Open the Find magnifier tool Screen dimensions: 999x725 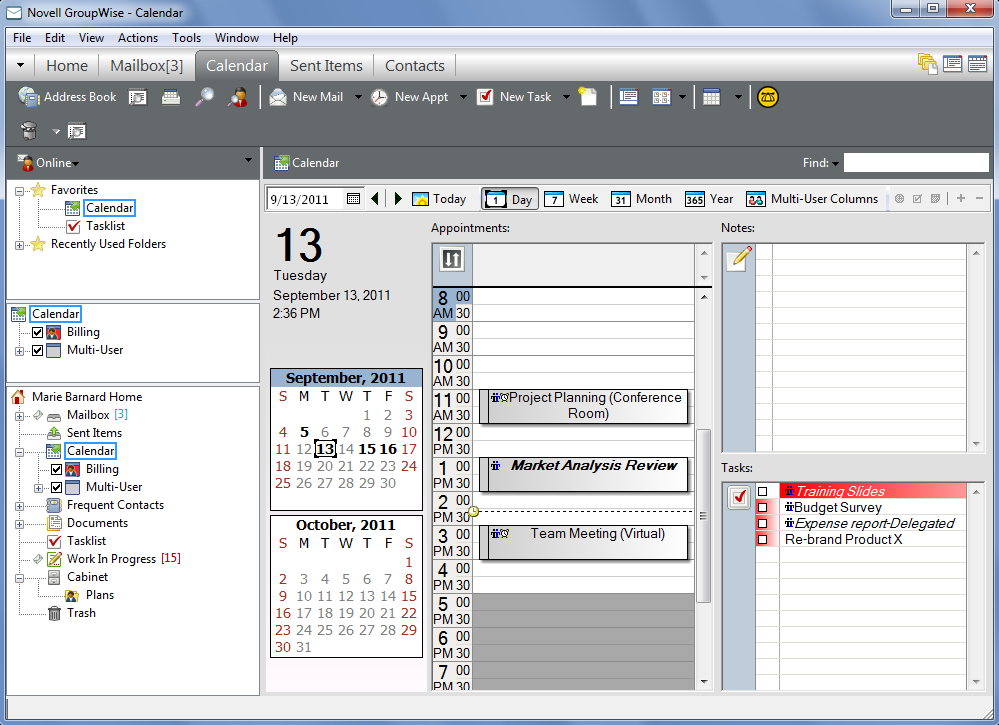204,97
